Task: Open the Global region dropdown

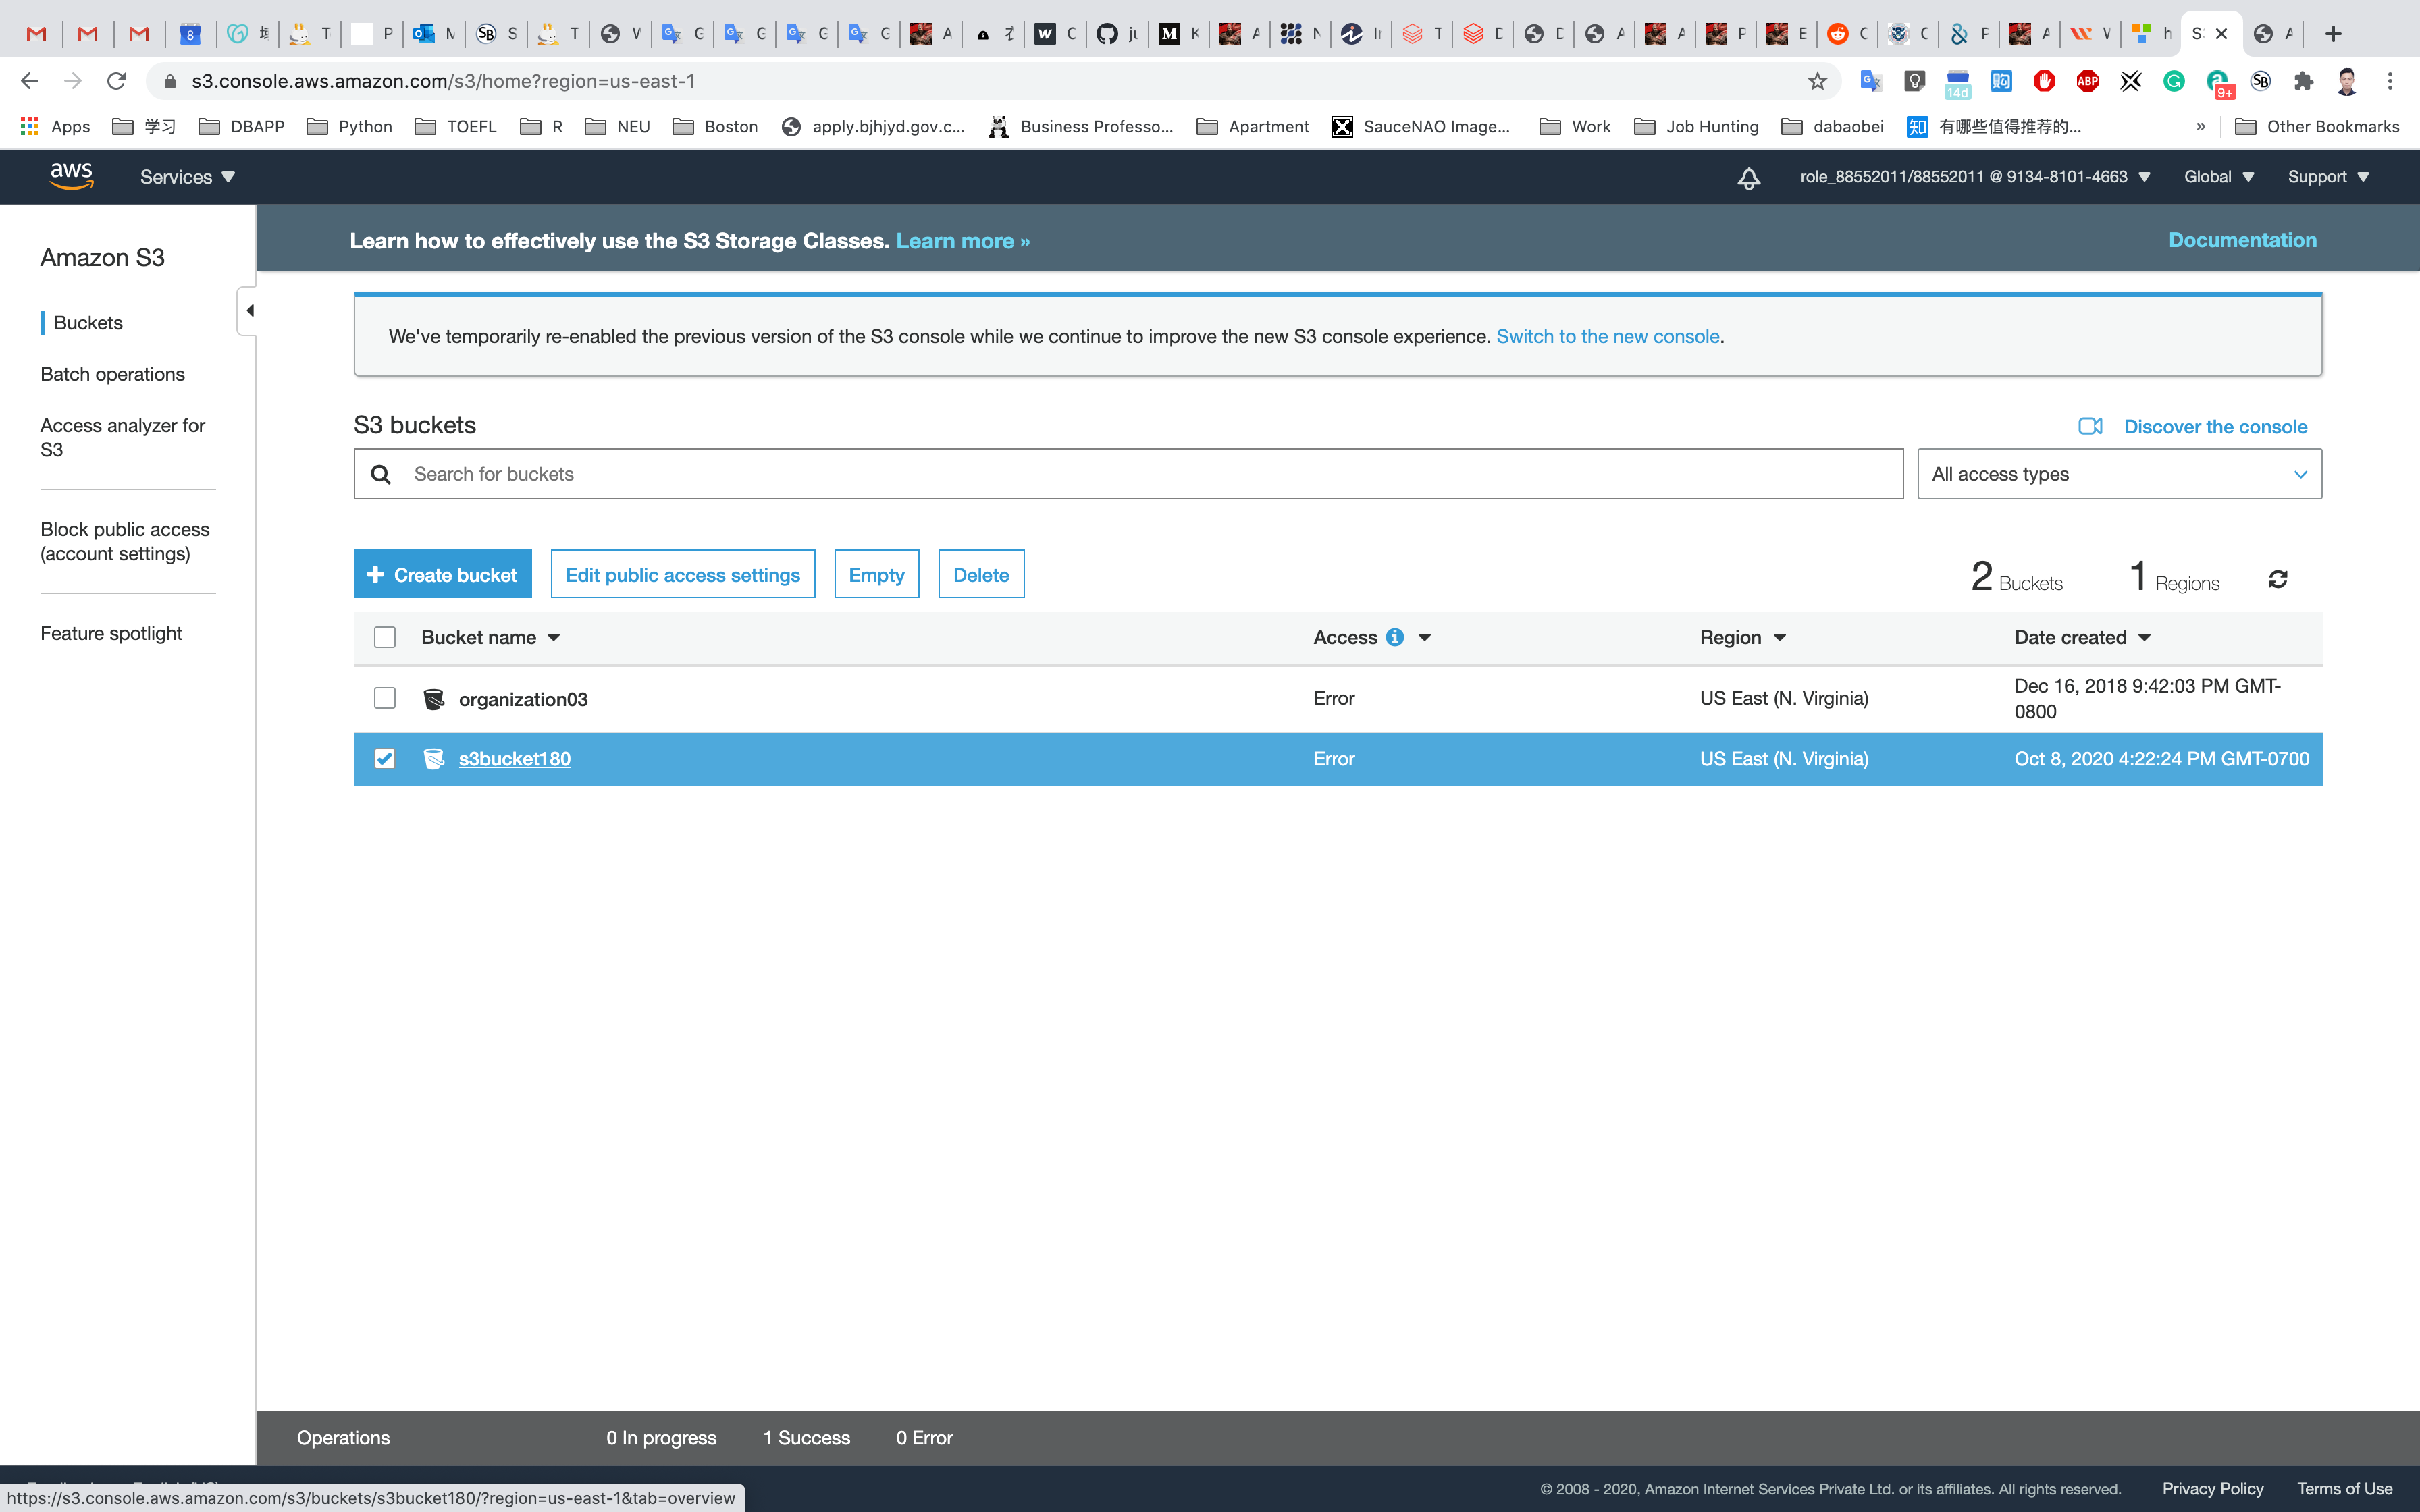Action: click(2218, 177)
